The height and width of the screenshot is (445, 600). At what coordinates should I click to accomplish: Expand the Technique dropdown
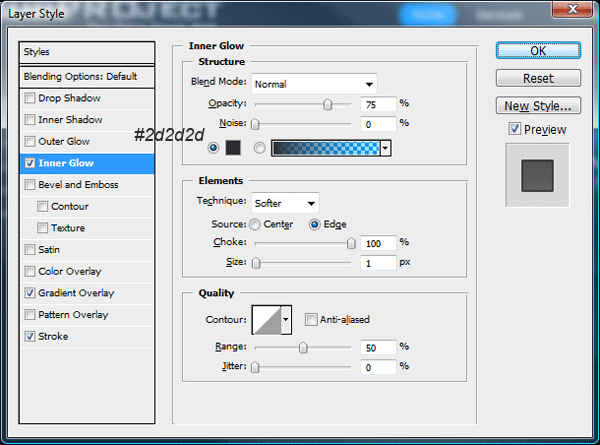pyautogui.click(x=285, y=202)
